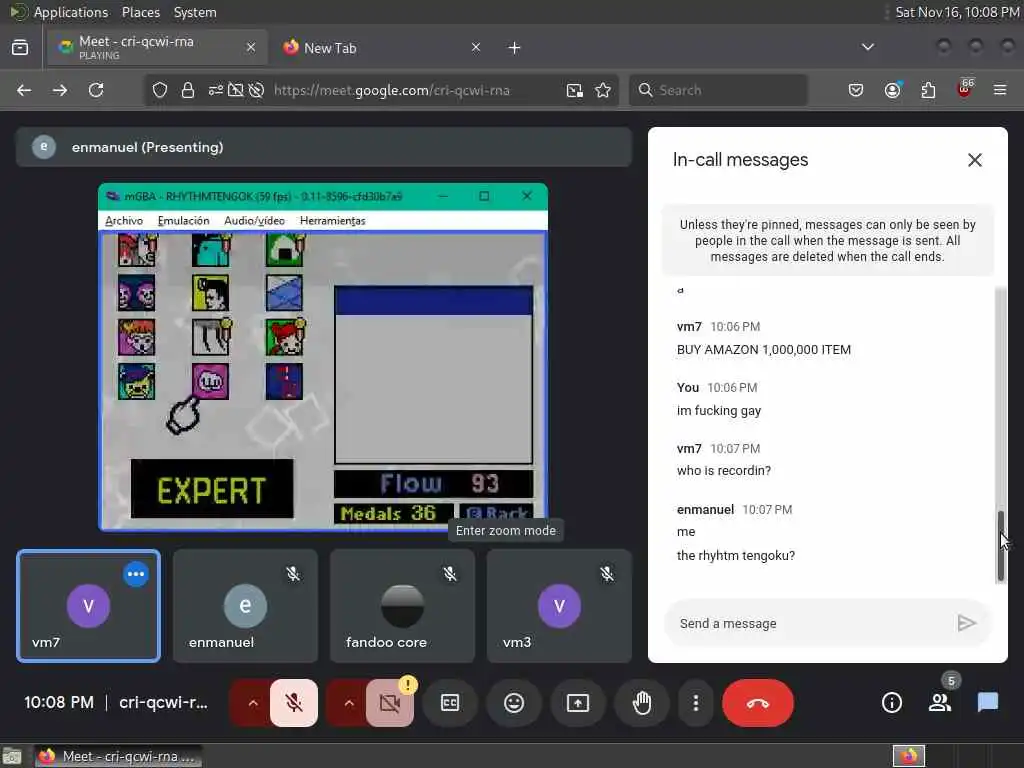Click the send message arrow
Image resolution: width=1024 pixels, height=768 pixels.
tap(967, 623)
